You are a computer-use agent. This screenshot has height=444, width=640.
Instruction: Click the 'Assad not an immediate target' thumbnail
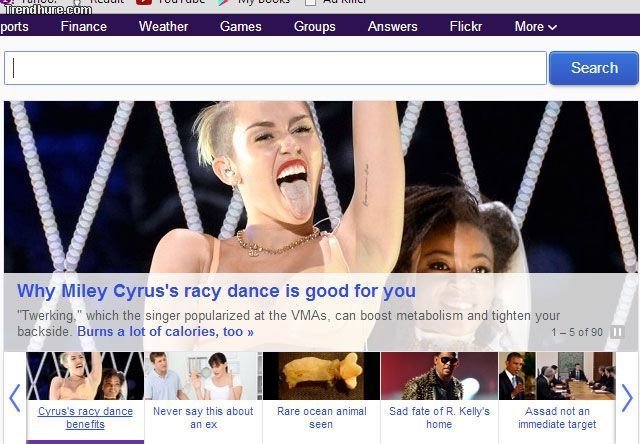(556, 376)
